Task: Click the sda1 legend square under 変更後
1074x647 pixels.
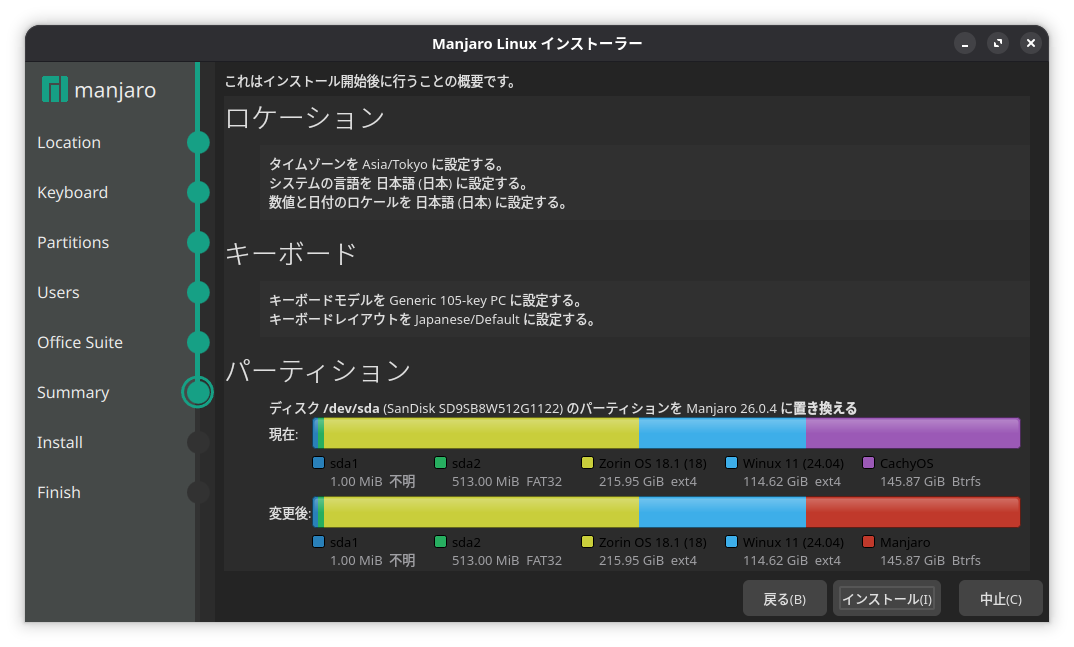Action: [319, 542]
